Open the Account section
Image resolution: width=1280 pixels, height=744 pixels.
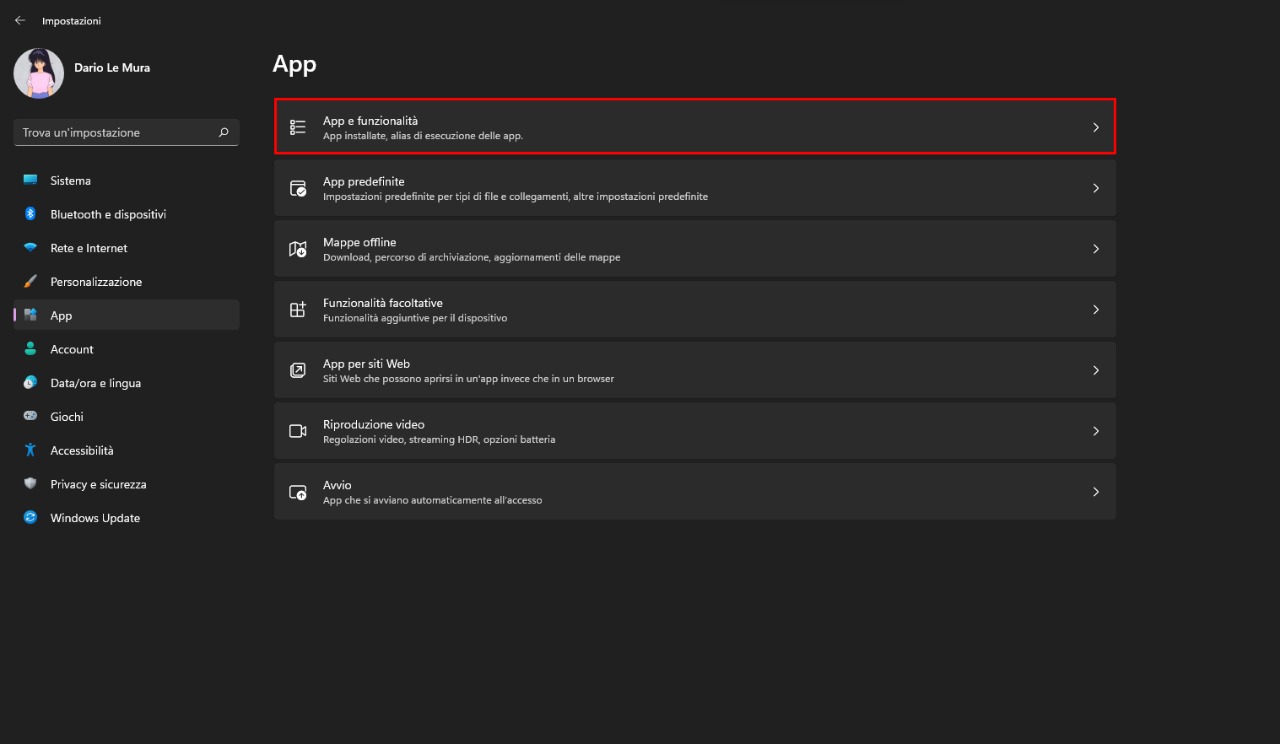pyautogui.click(x=126, y=349)
